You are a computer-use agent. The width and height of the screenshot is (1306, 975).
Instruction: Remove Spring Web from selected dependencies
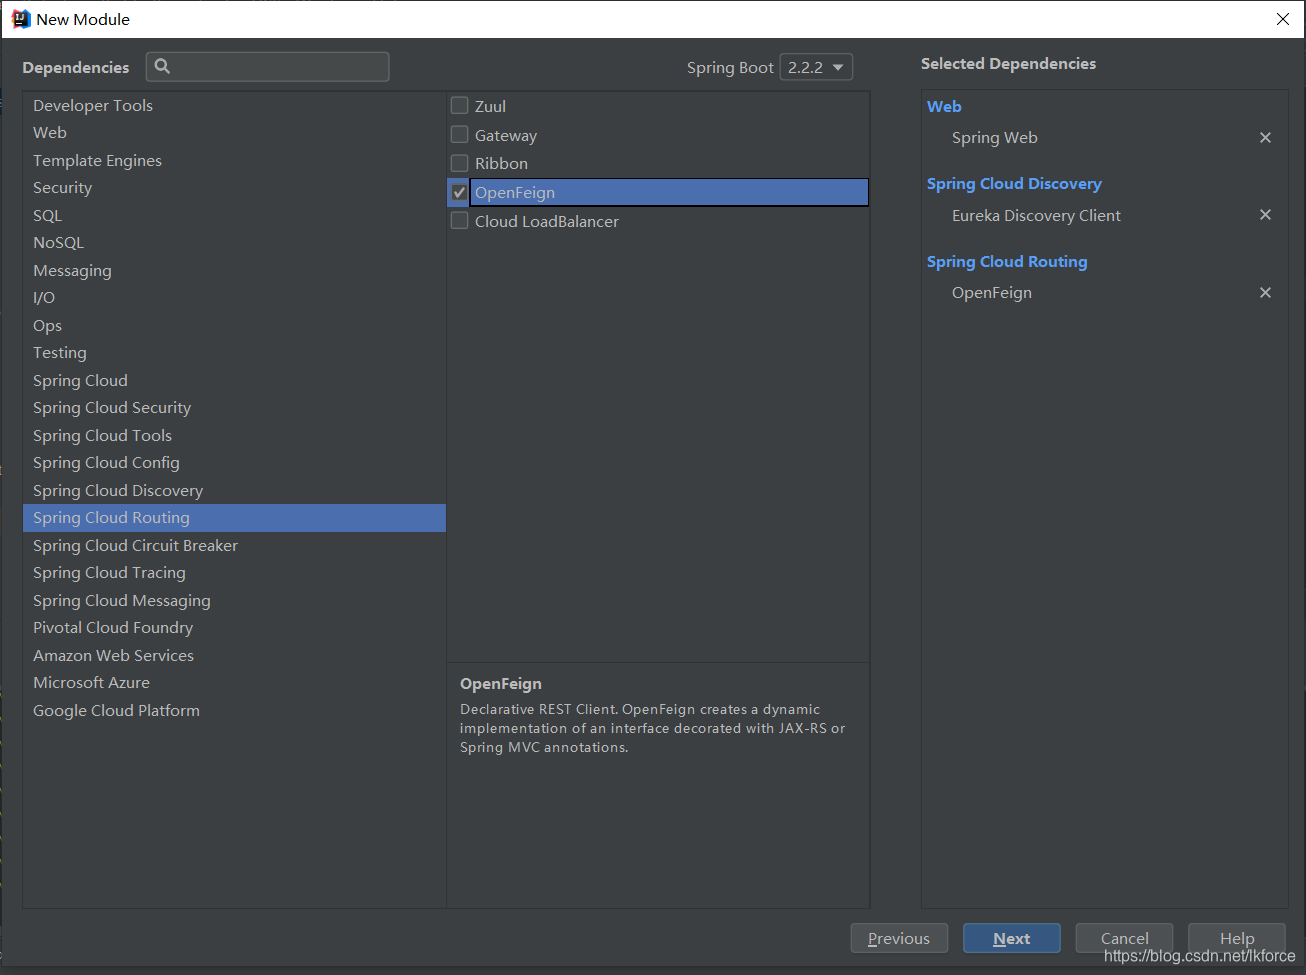click(x=1265, y=138)
